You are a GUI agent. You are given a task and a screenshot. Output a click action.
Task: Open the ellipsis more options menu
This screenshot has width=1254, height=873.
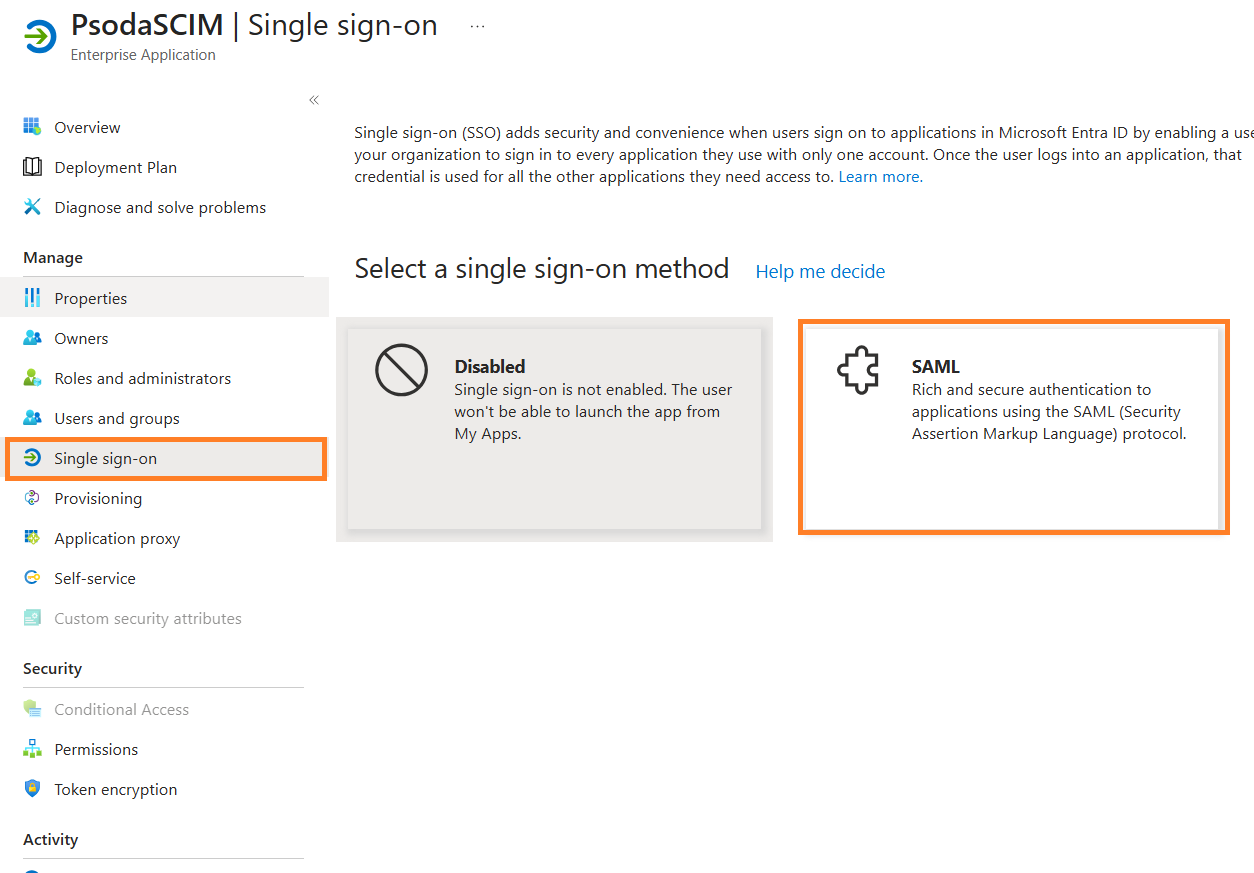[x=477, y=27]
